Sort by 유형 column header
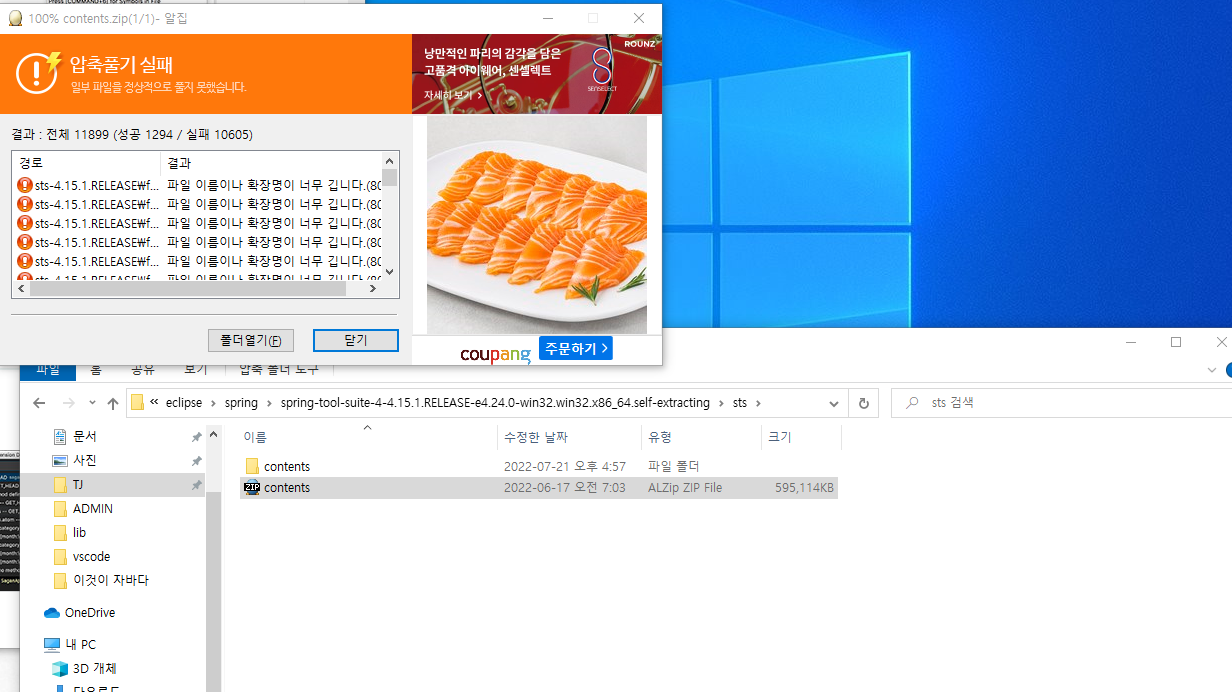The image size is (1232, 692). coord(700,437)
